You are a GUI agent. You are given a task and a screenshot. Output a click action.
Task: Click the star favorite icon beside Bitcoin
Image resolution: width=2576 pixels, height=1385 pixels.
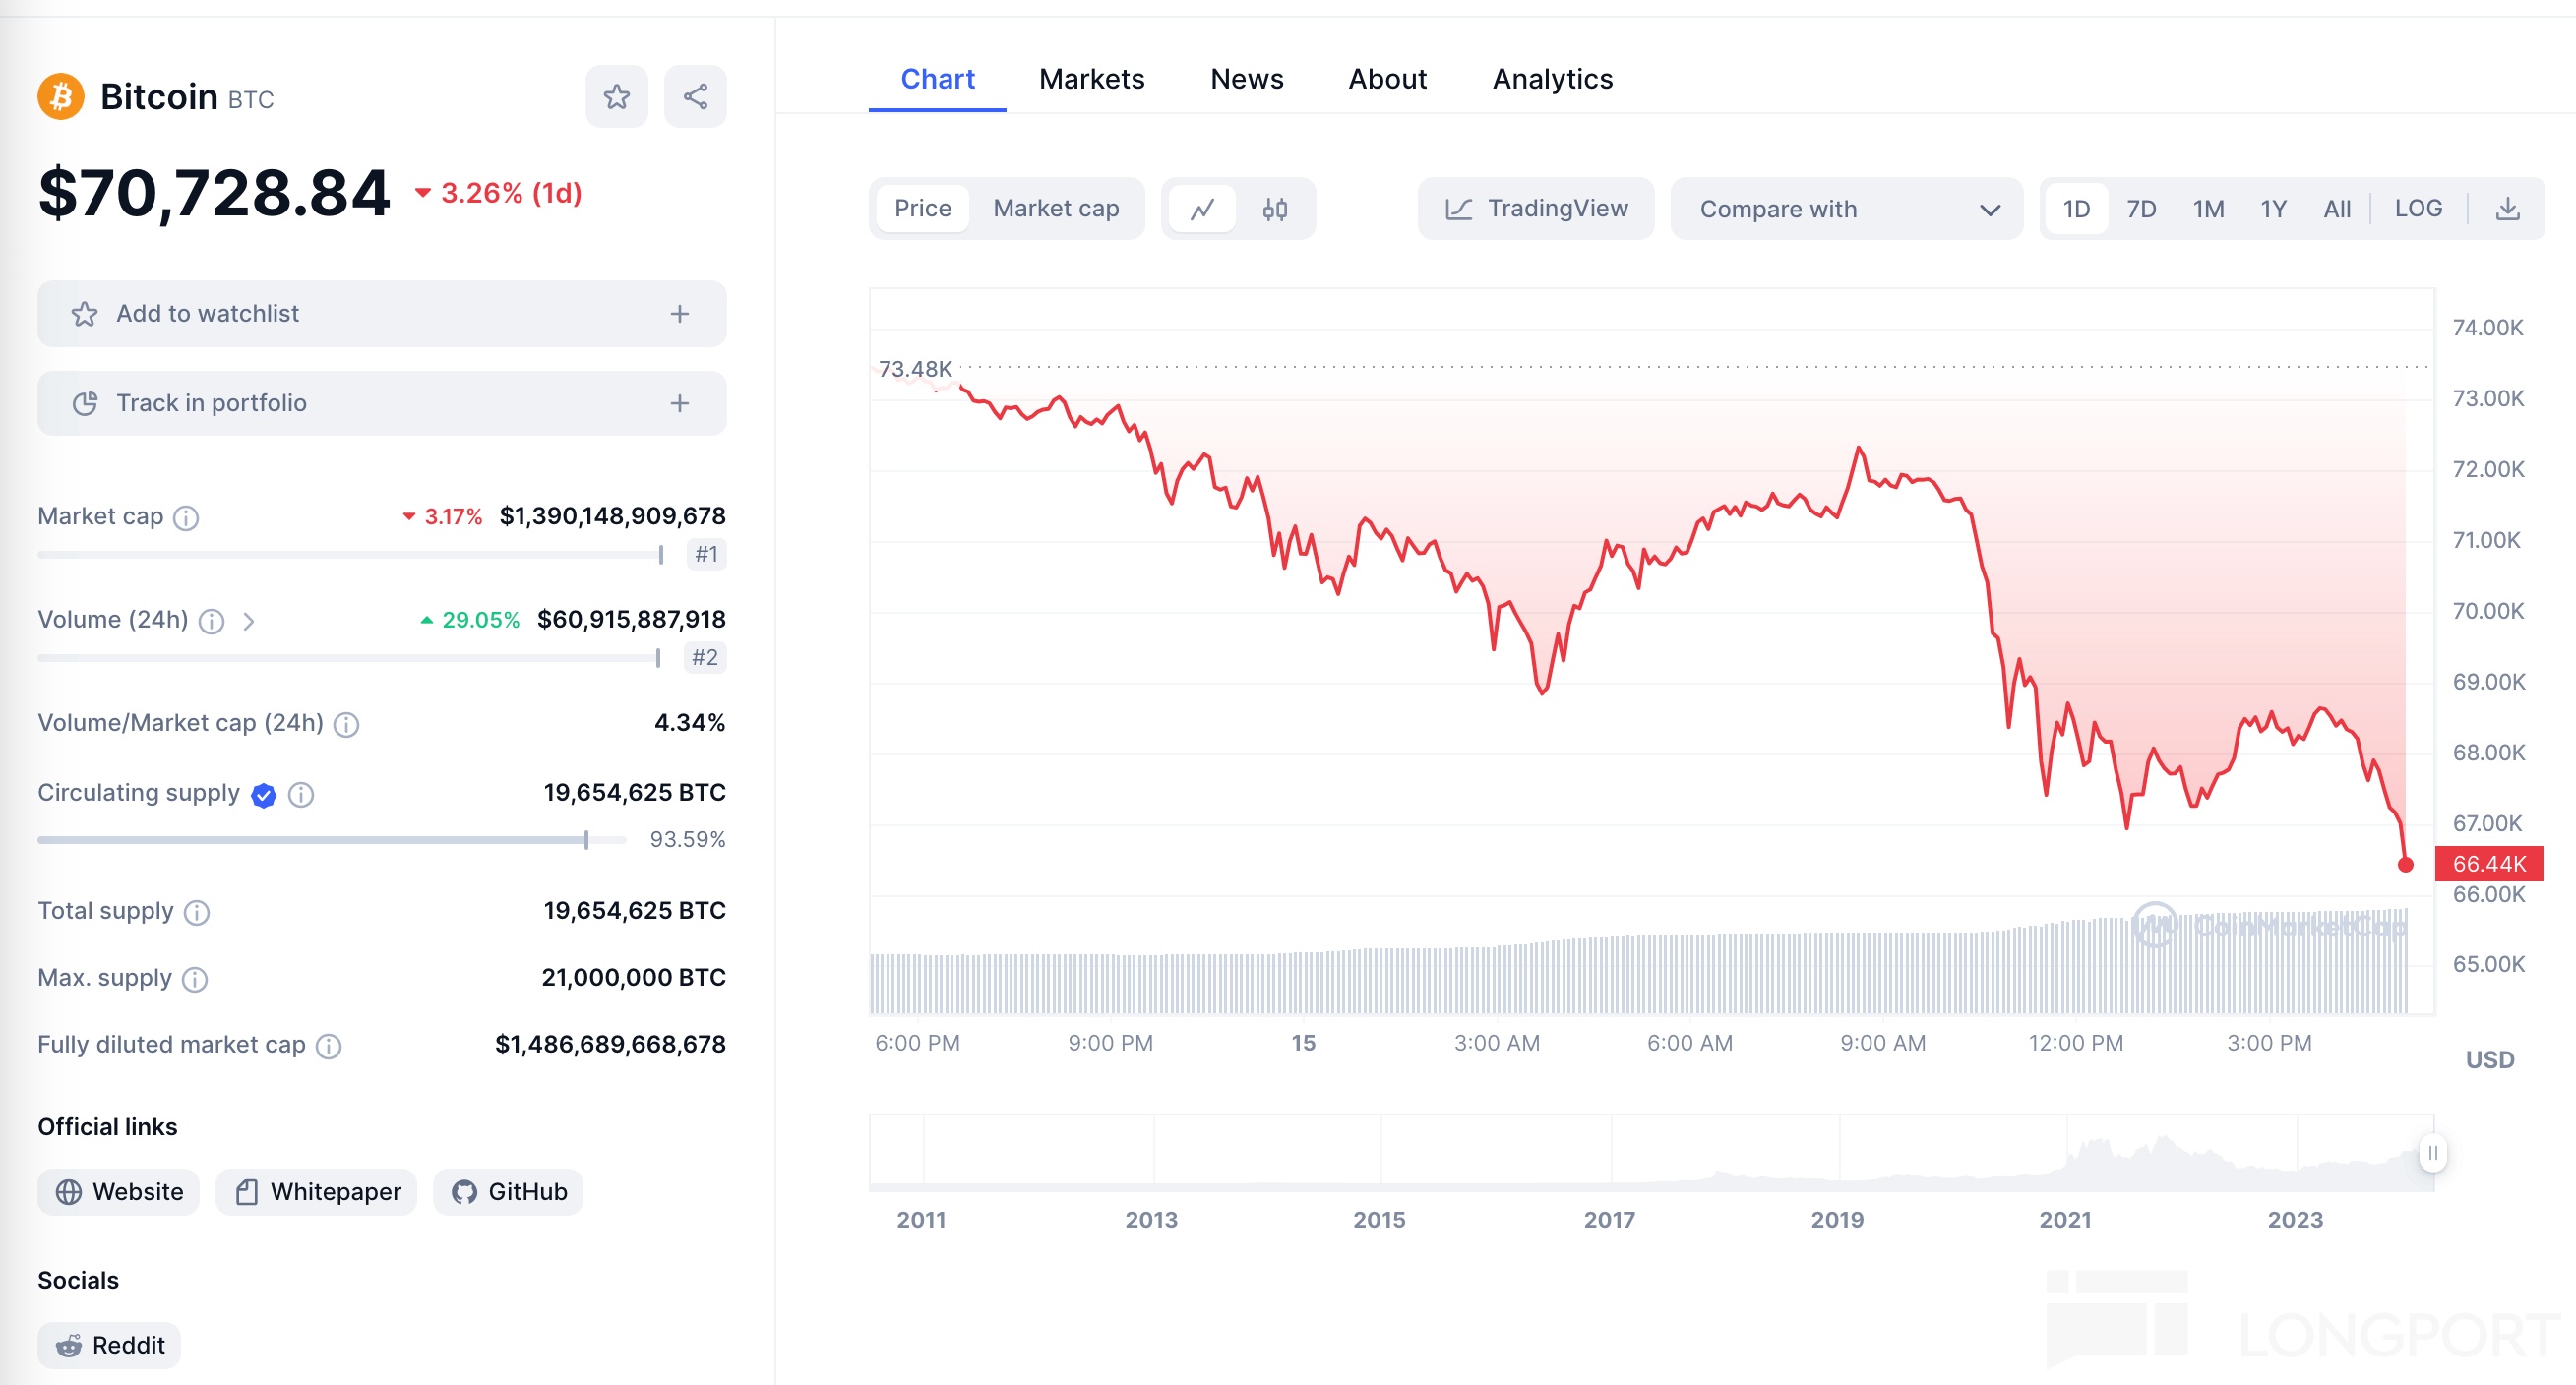(x=616, y=97)
